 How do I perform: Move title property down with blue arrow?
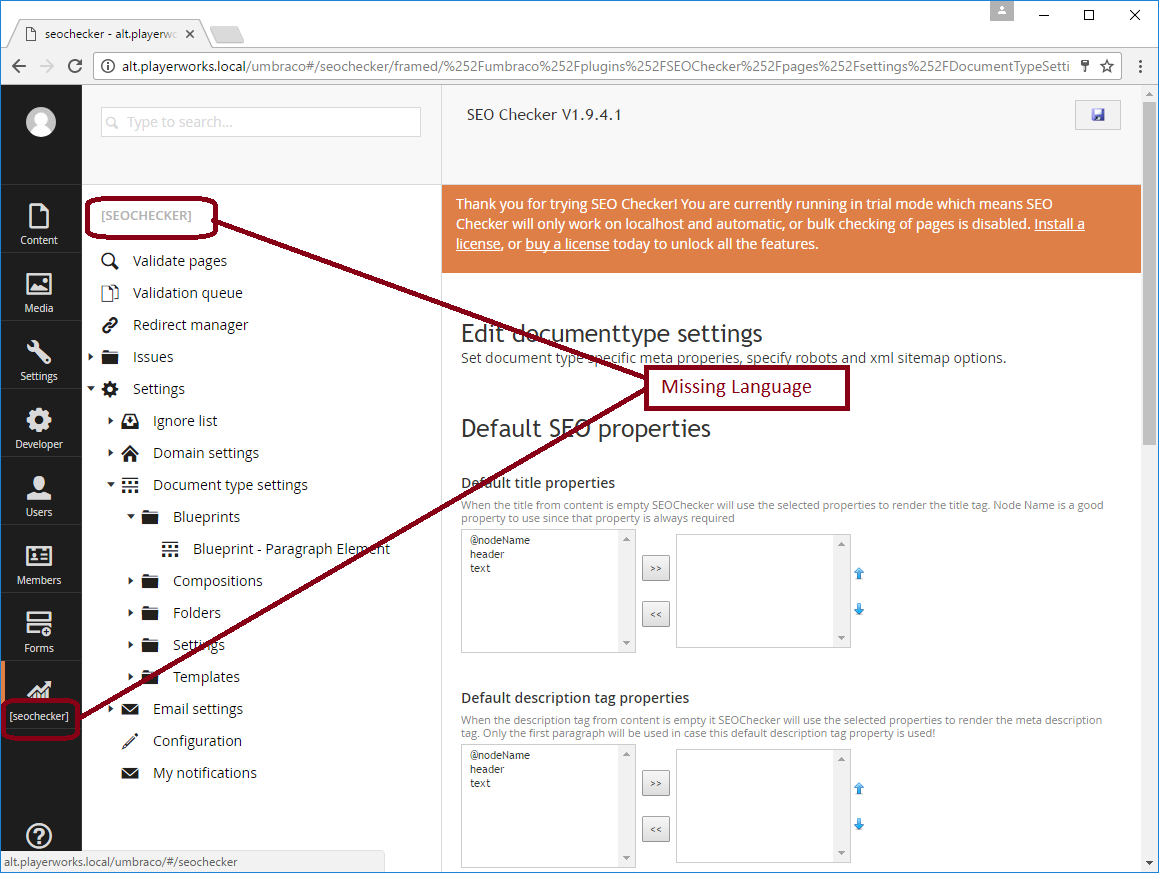859,609
